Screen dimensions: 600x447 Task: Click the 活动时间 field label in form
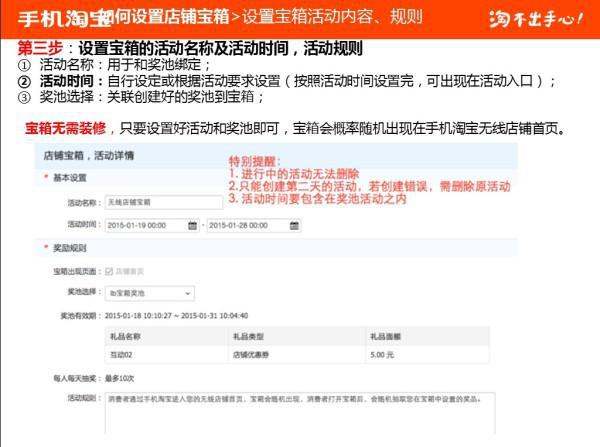tap(82, 224)
